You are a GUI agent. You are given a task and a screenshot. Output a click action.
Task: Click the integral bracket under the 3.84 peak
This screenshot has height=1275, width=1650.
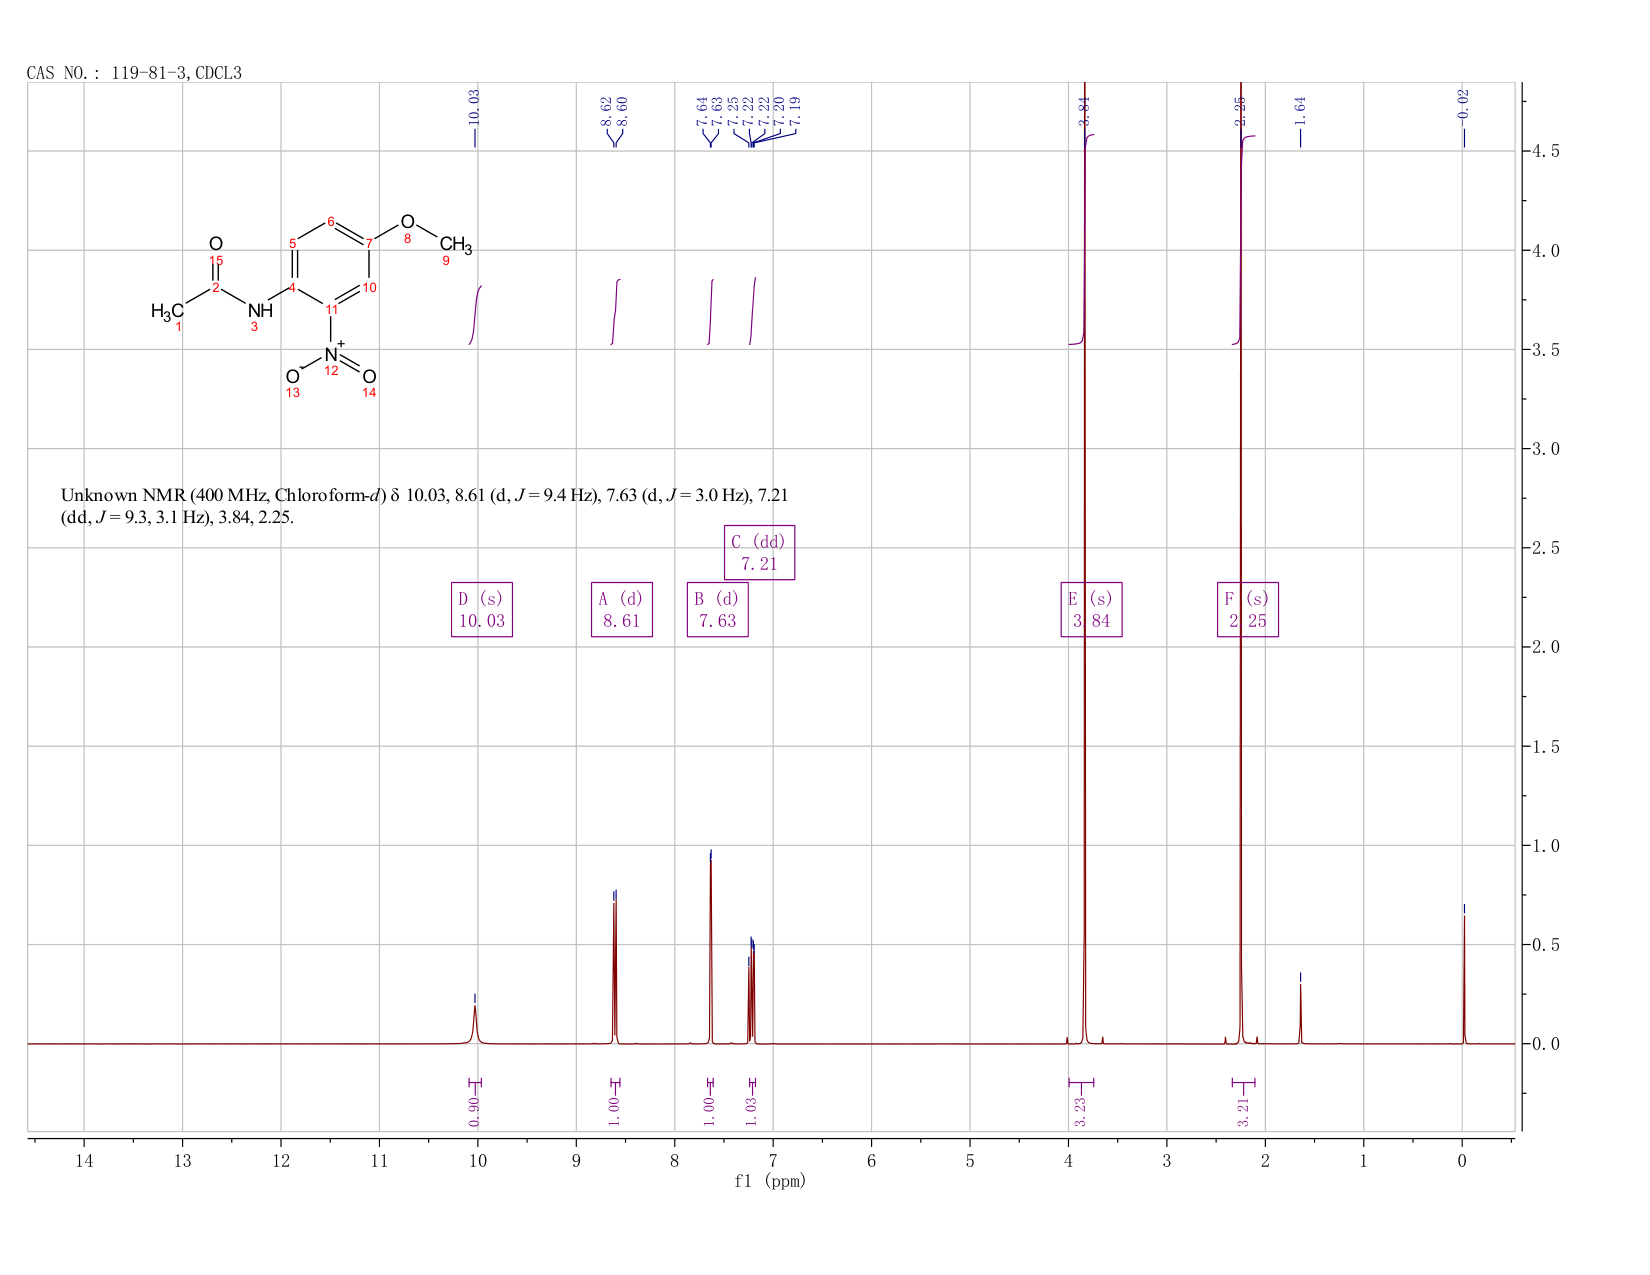pyautogui.click(x=1081, y=1082)
